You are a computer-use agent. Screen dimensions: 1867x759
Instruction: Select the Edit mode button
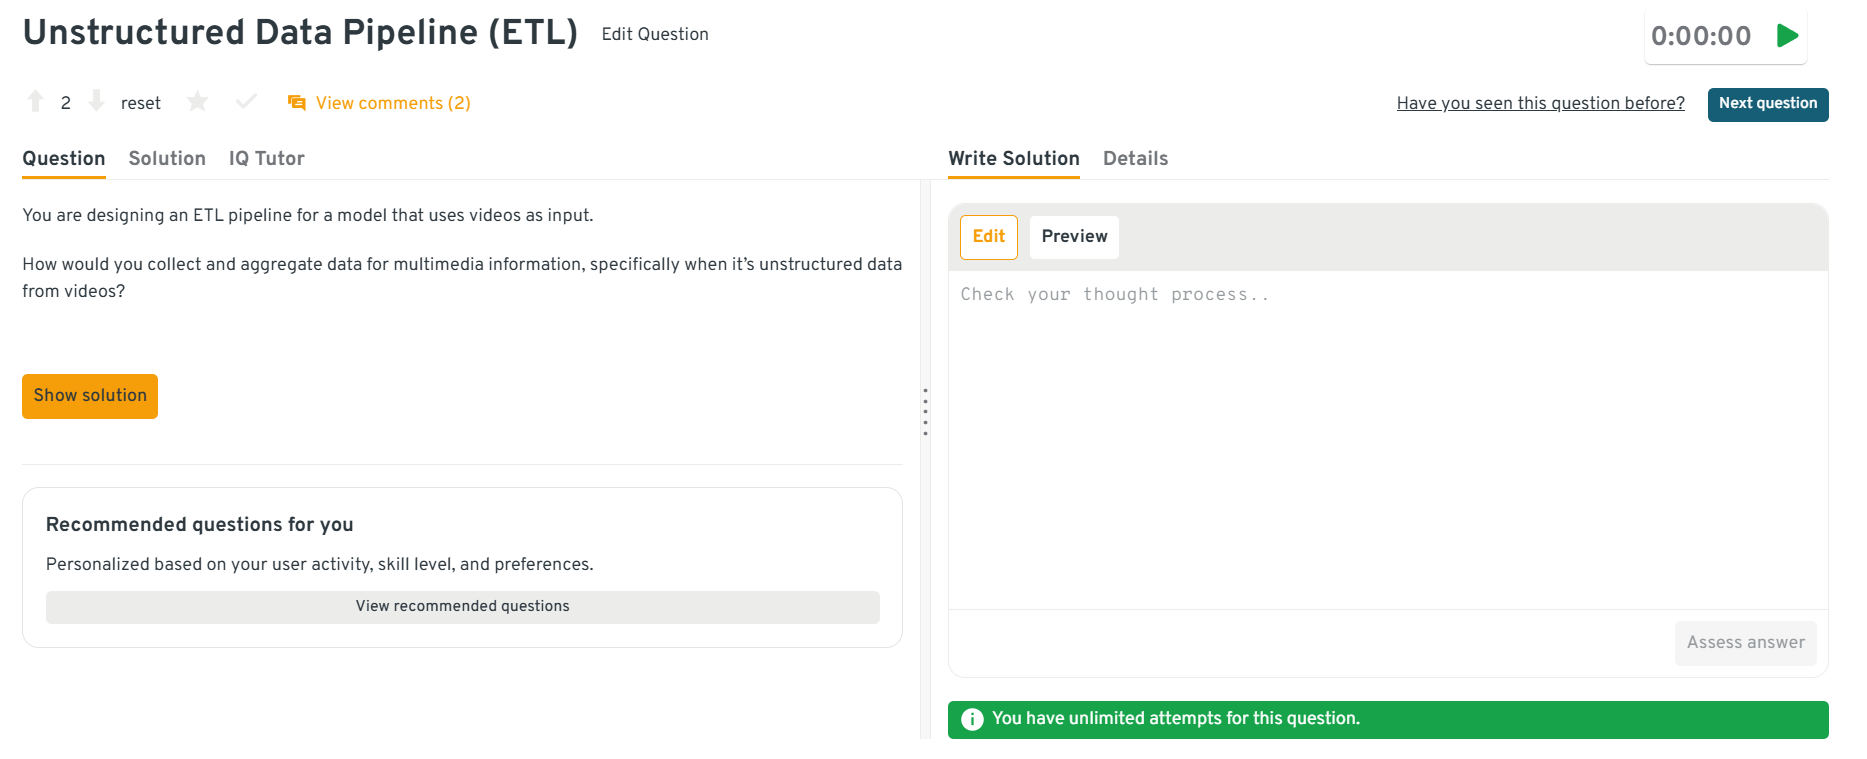point(988,237)
